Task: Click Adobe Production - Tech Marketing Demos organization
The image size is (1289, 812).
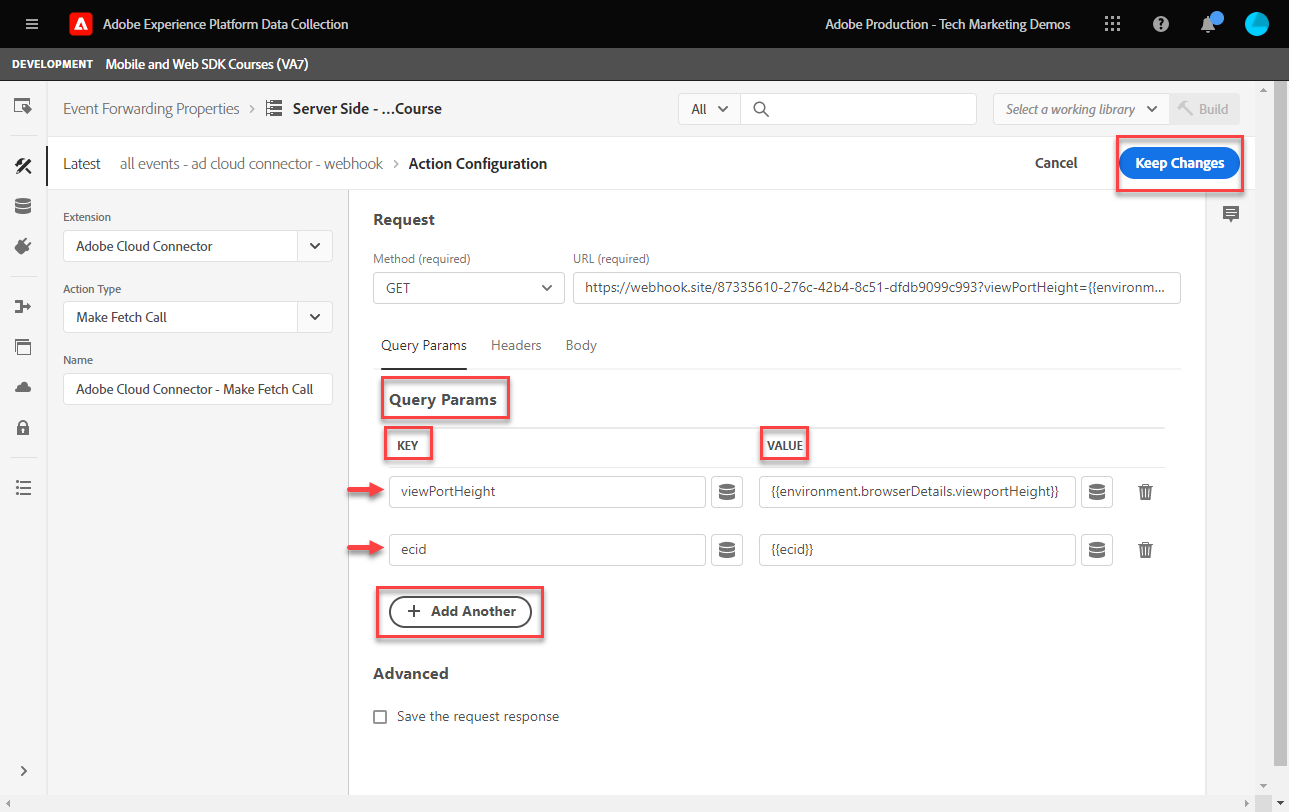Action: [948, 24]
